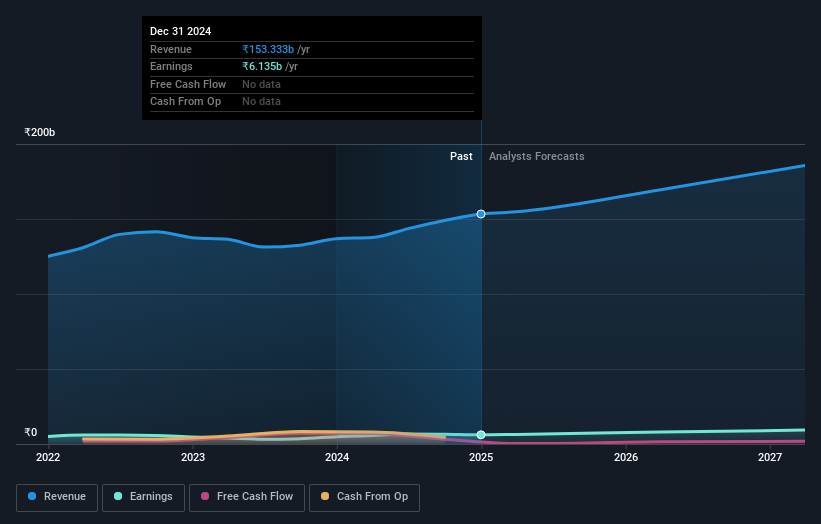The width and height of the screenshot is (821, 524).
Task: Click the 2027 x-axis label
Action: (x=770, y=458)
